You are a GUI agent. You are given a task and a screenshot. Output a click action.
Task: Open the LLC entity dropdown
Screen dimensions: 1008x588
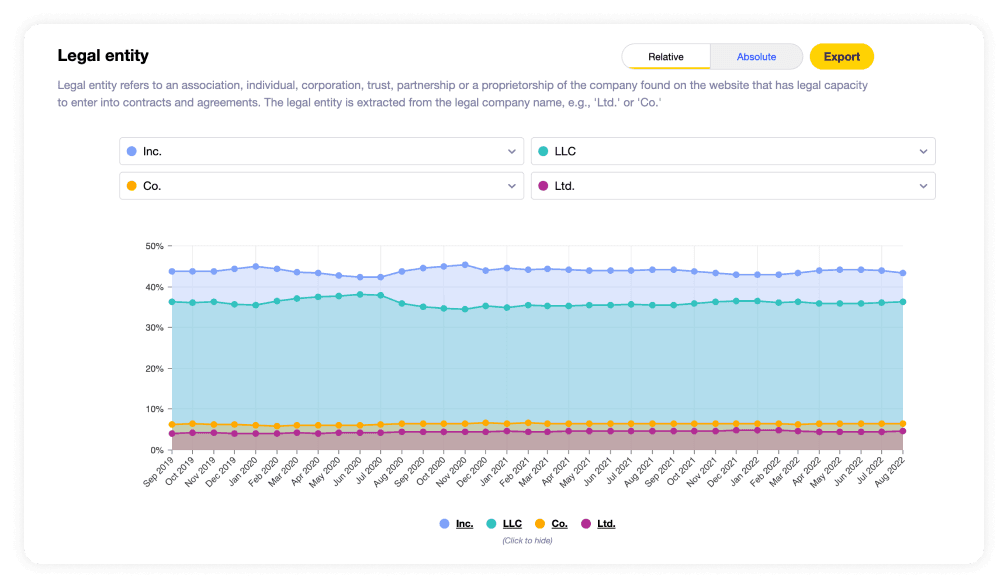pos(733,151)
